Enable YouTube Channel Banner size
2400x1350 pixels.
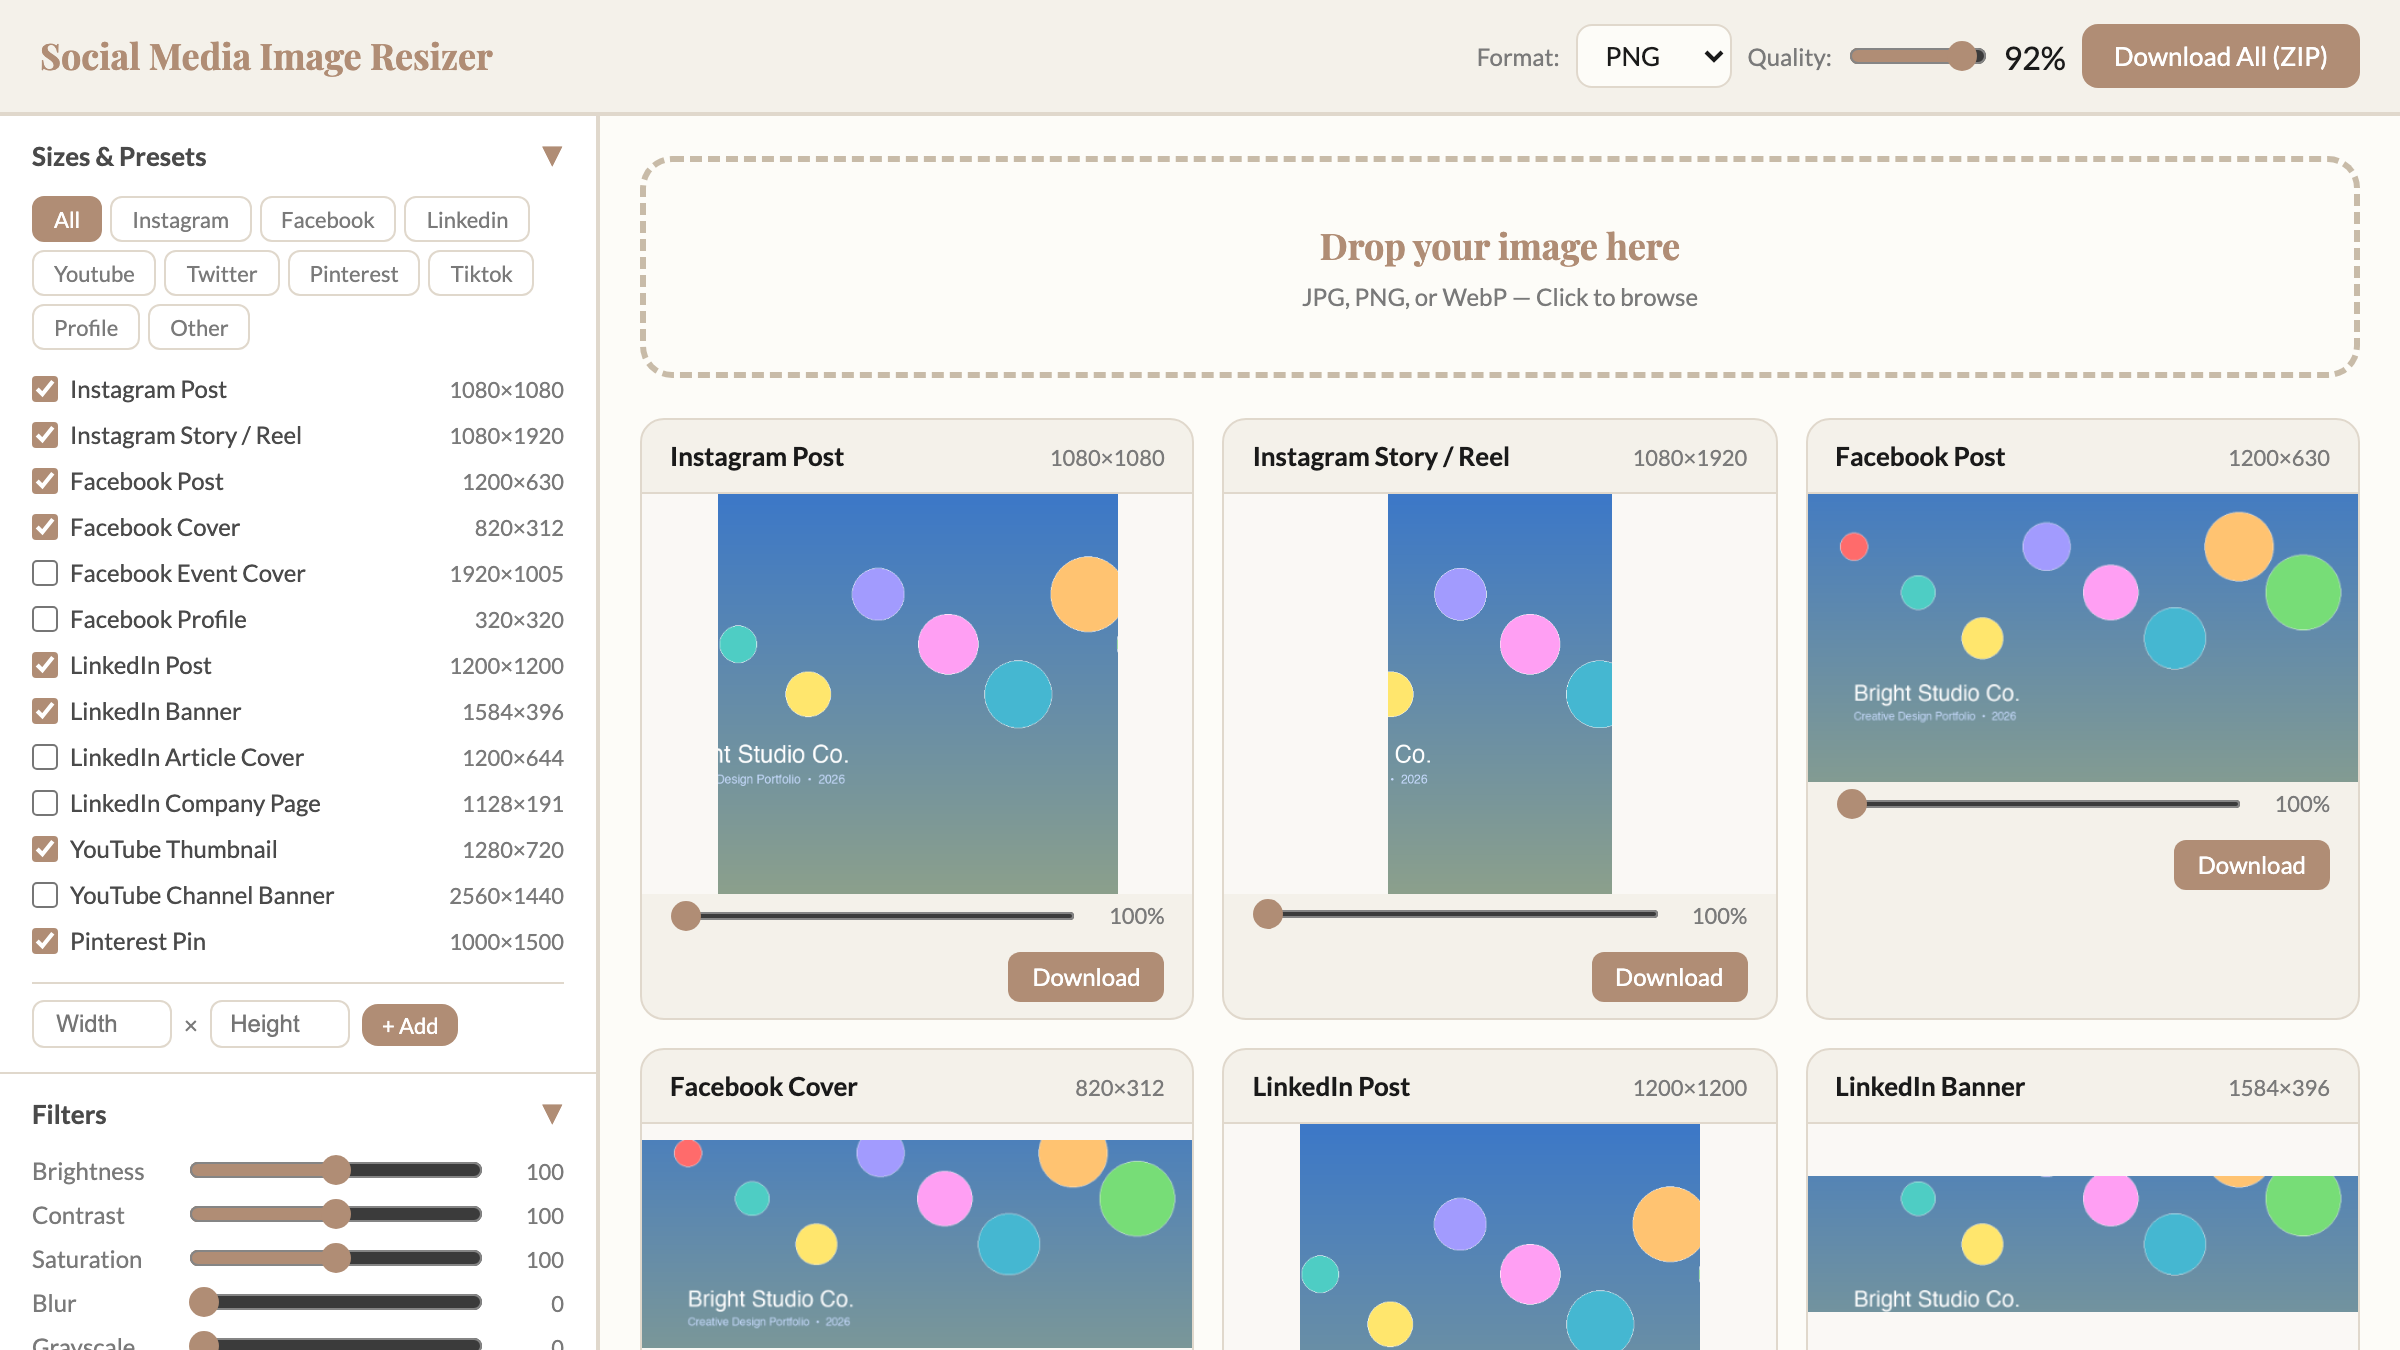tap(45, 895)
